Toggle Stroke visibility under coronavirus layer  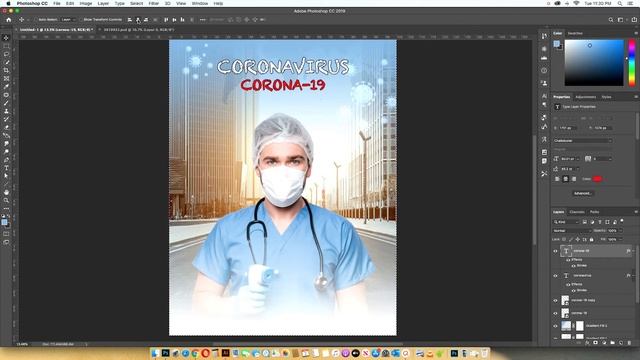click(x=573, y=290)
